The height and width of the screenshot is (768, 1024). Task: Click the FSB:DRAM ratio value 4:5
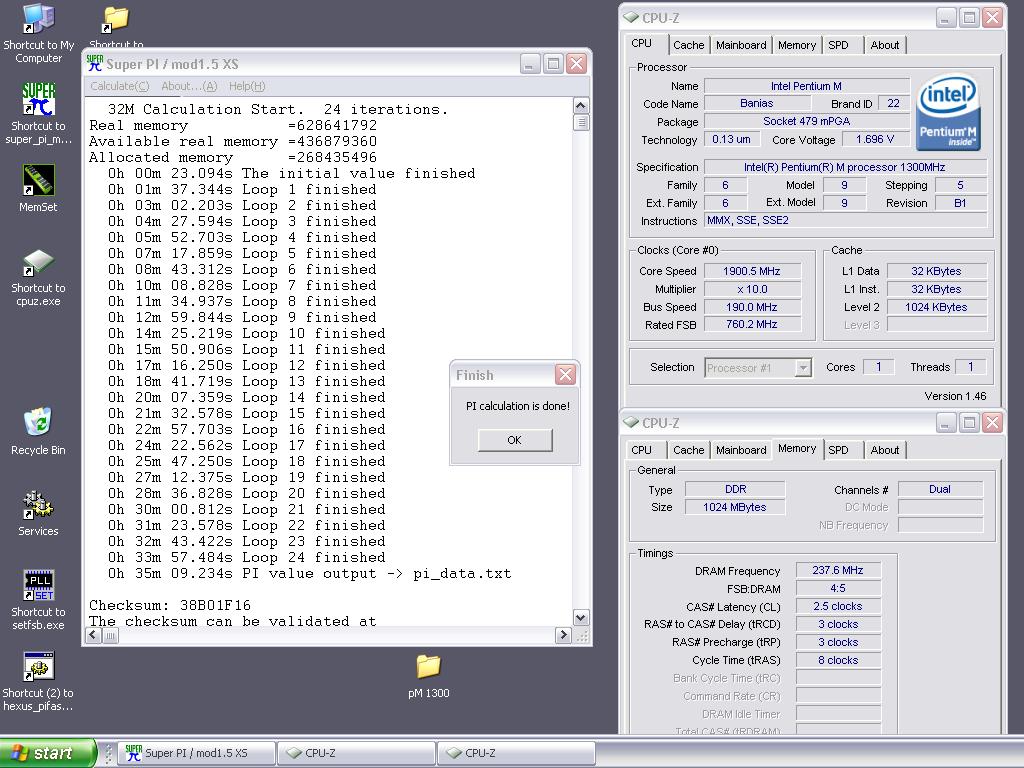coord(838,588)
